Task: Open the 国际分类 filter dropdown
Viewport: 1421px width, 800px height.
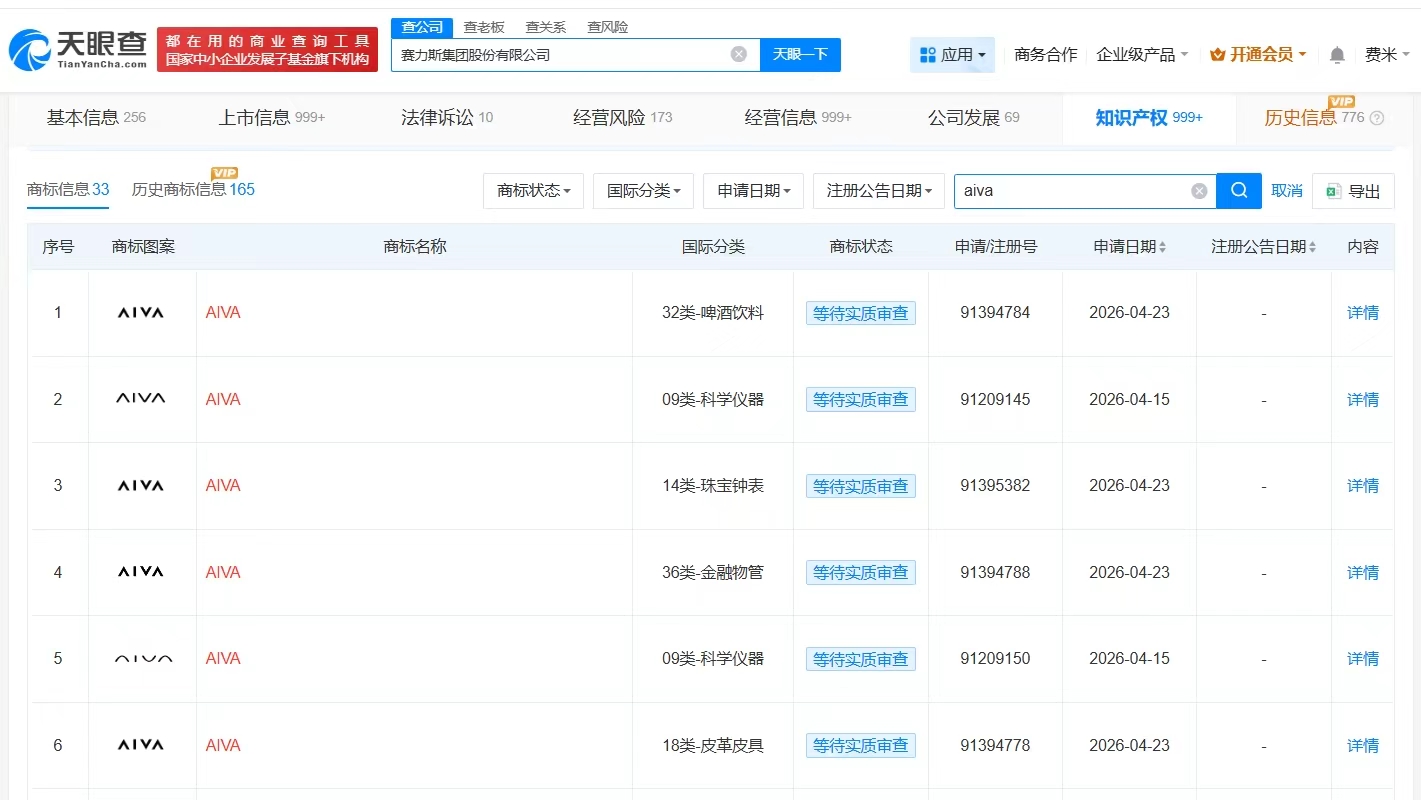Action: 643,191
